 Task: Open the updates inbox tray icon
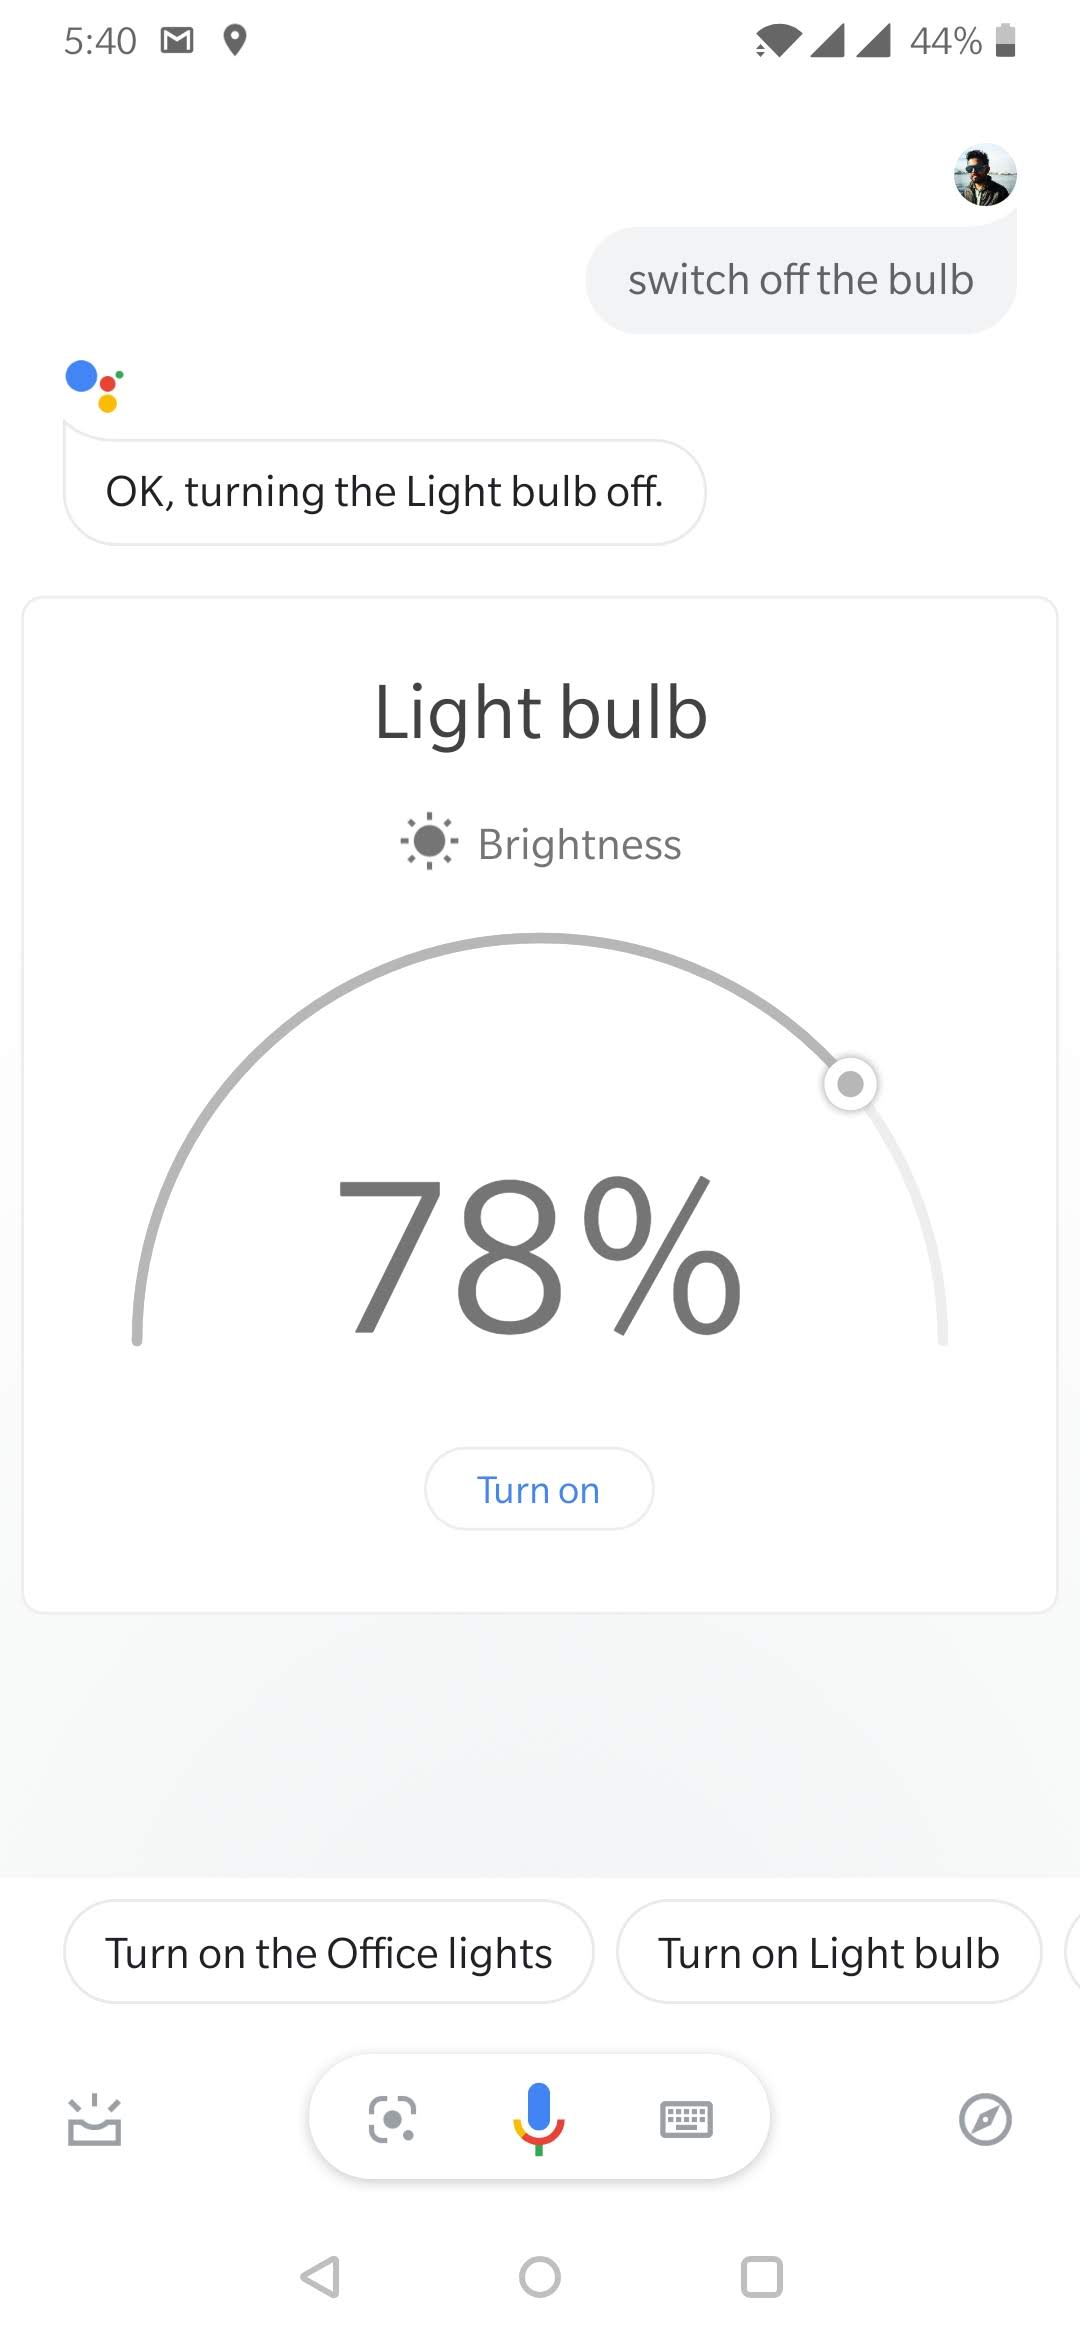(94, 2120)
